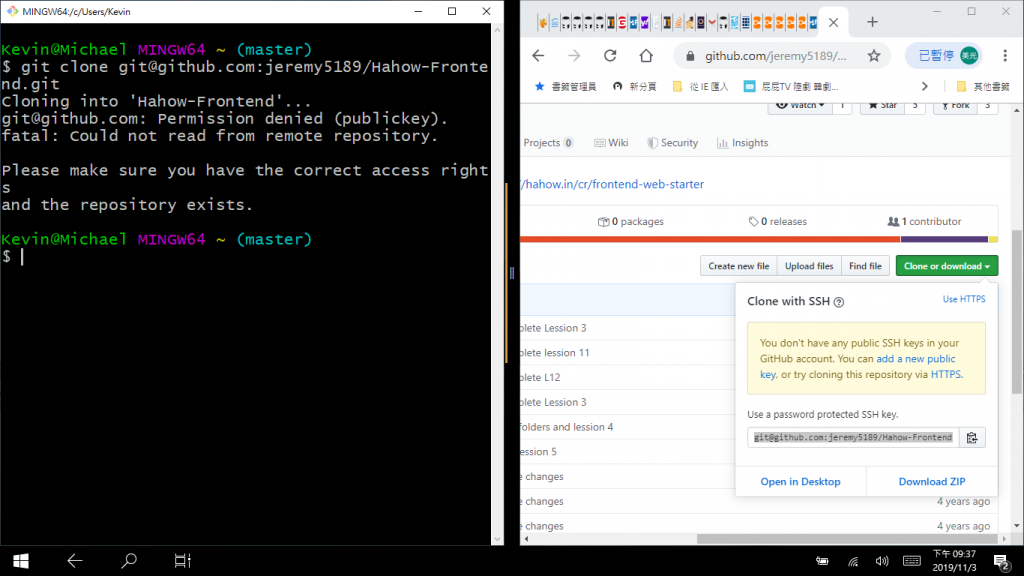View site lock info in address bar

click(690, 56)
